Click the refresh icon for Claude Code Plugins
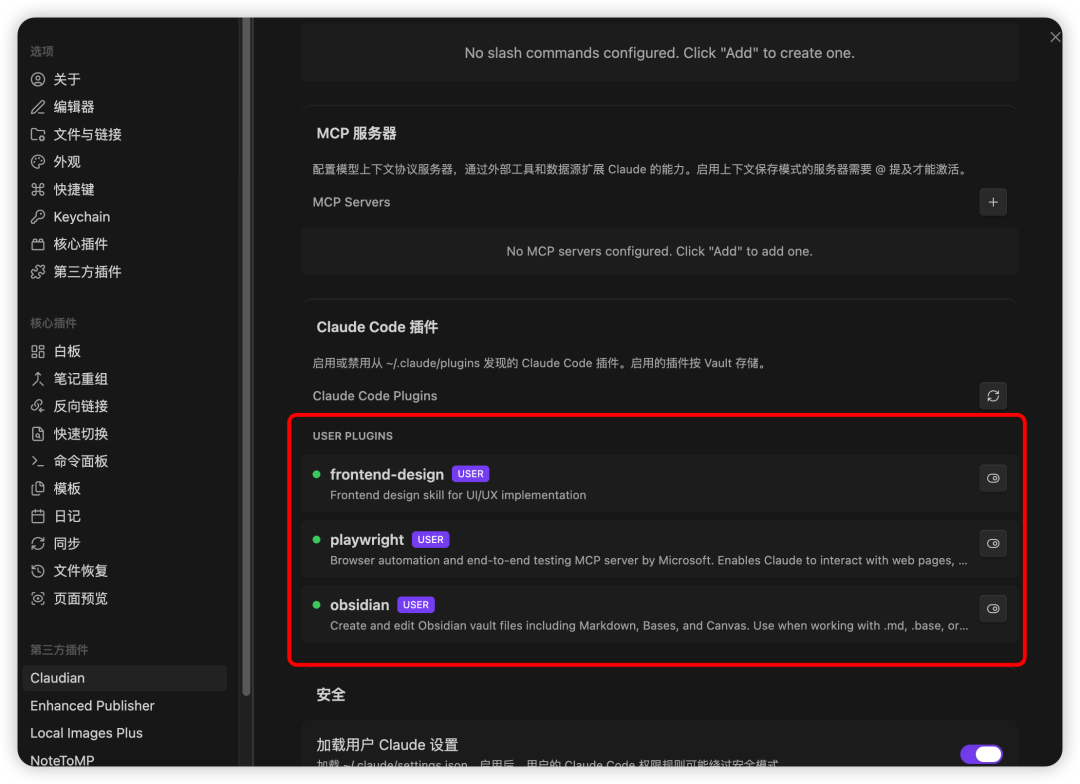The height and width of the screenshot is (784, 1080). 993,395
